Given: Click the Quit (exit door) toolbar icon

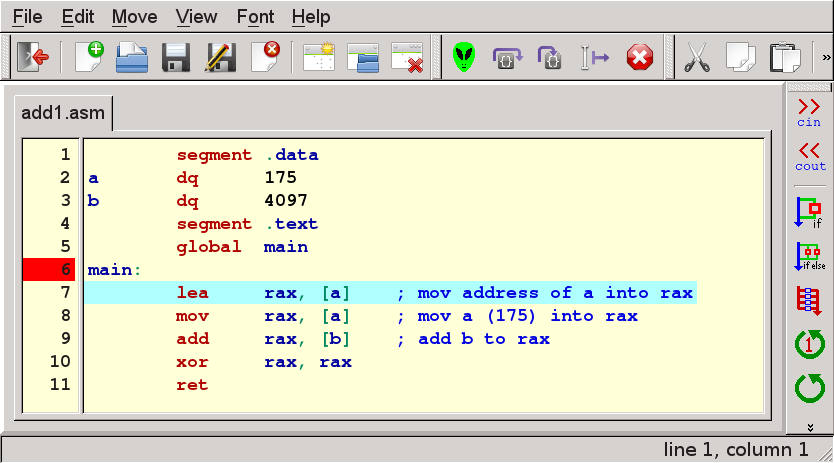Looking at the screenshot, I should (33, 57).
